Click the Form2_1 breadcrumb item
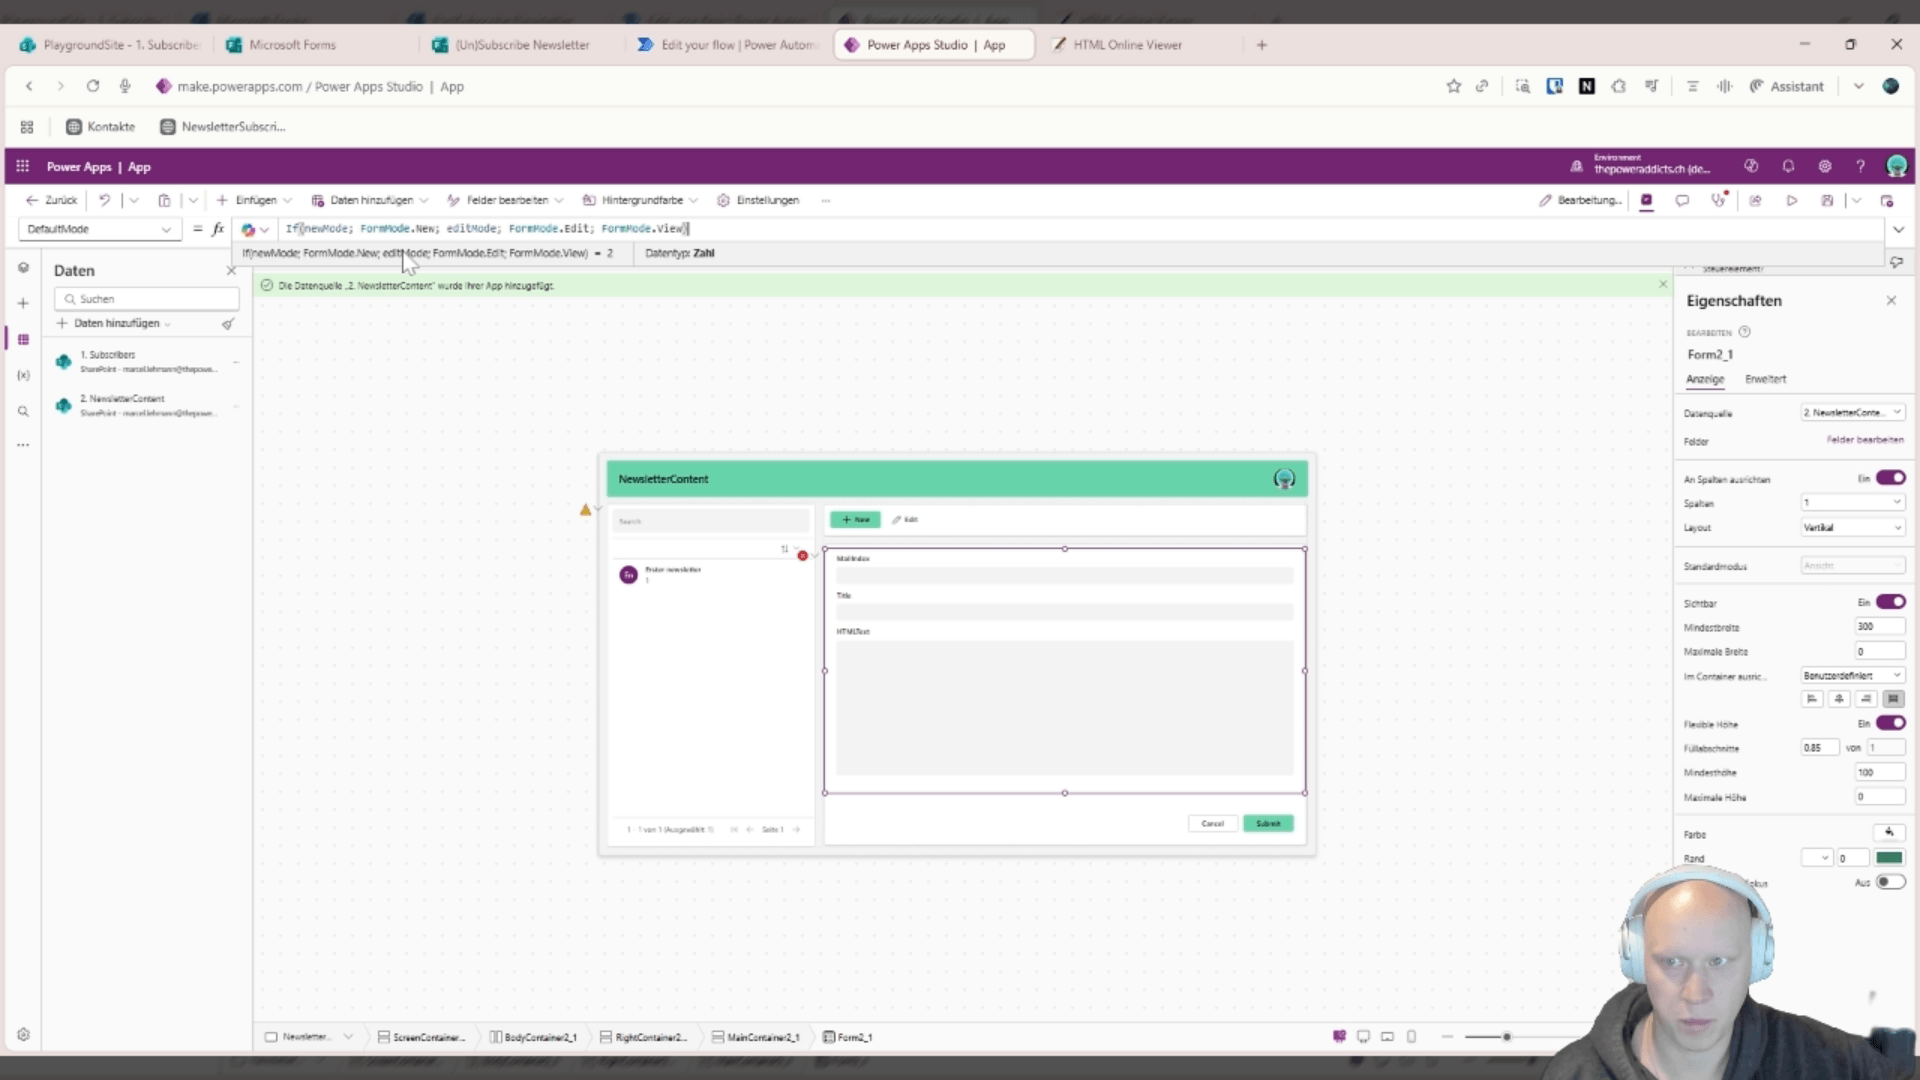The image size is (1920, 1080). coord(848,1037)
